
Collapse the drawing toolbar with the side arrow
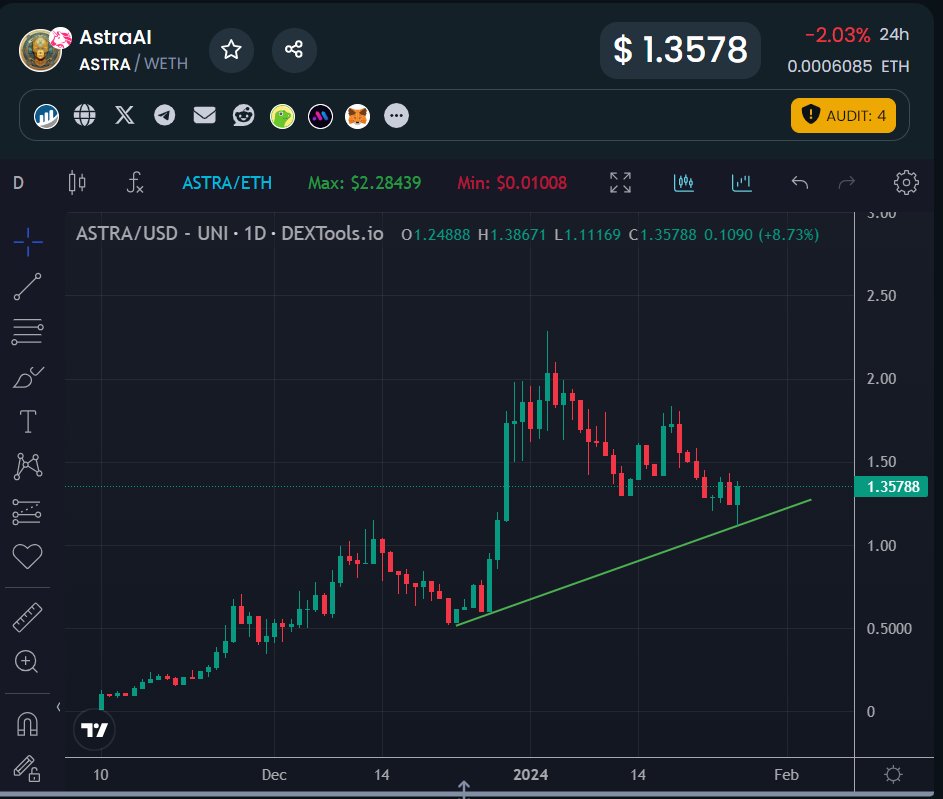[58, 707]
